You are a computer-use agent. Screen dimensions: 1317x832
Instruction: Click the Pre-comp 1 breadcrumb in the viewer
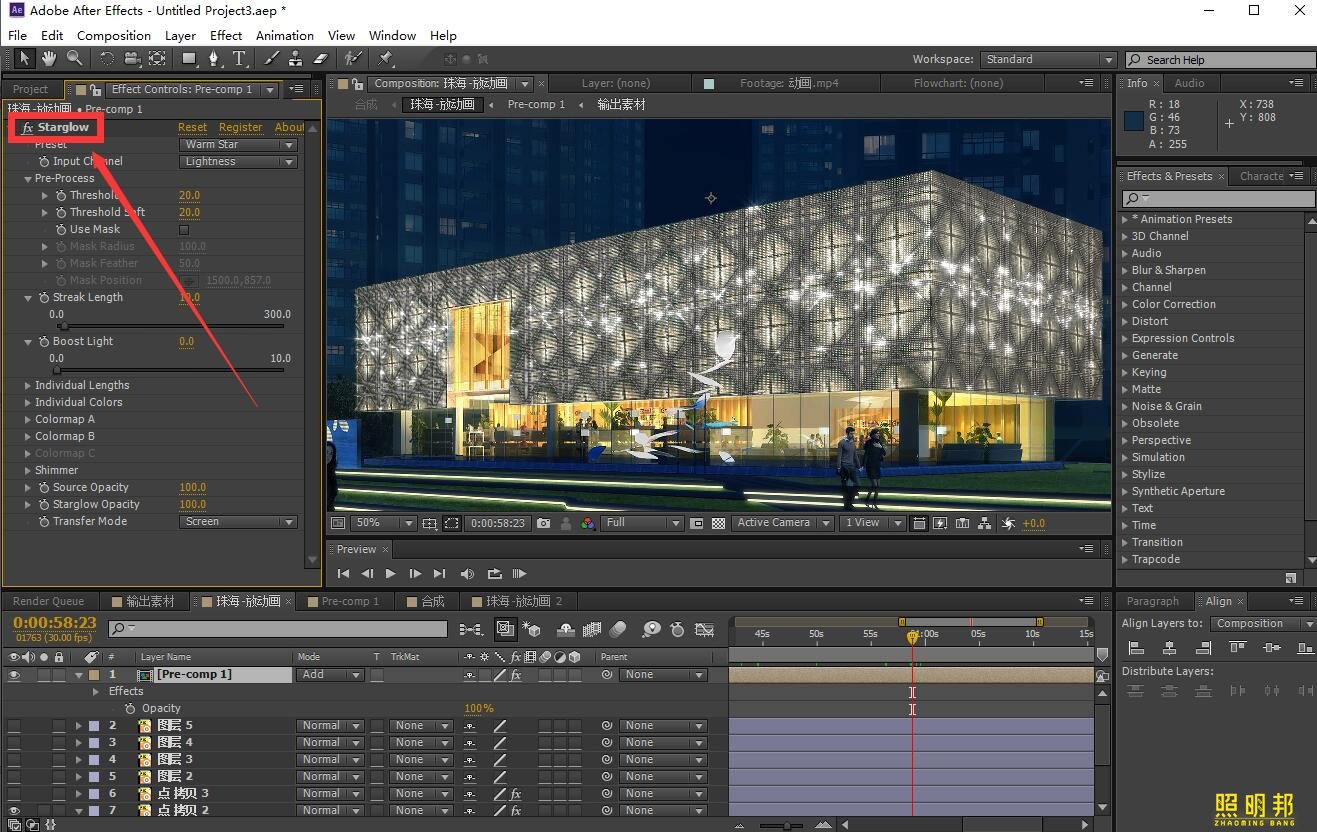pyautogui.click(x=536, y=105)
